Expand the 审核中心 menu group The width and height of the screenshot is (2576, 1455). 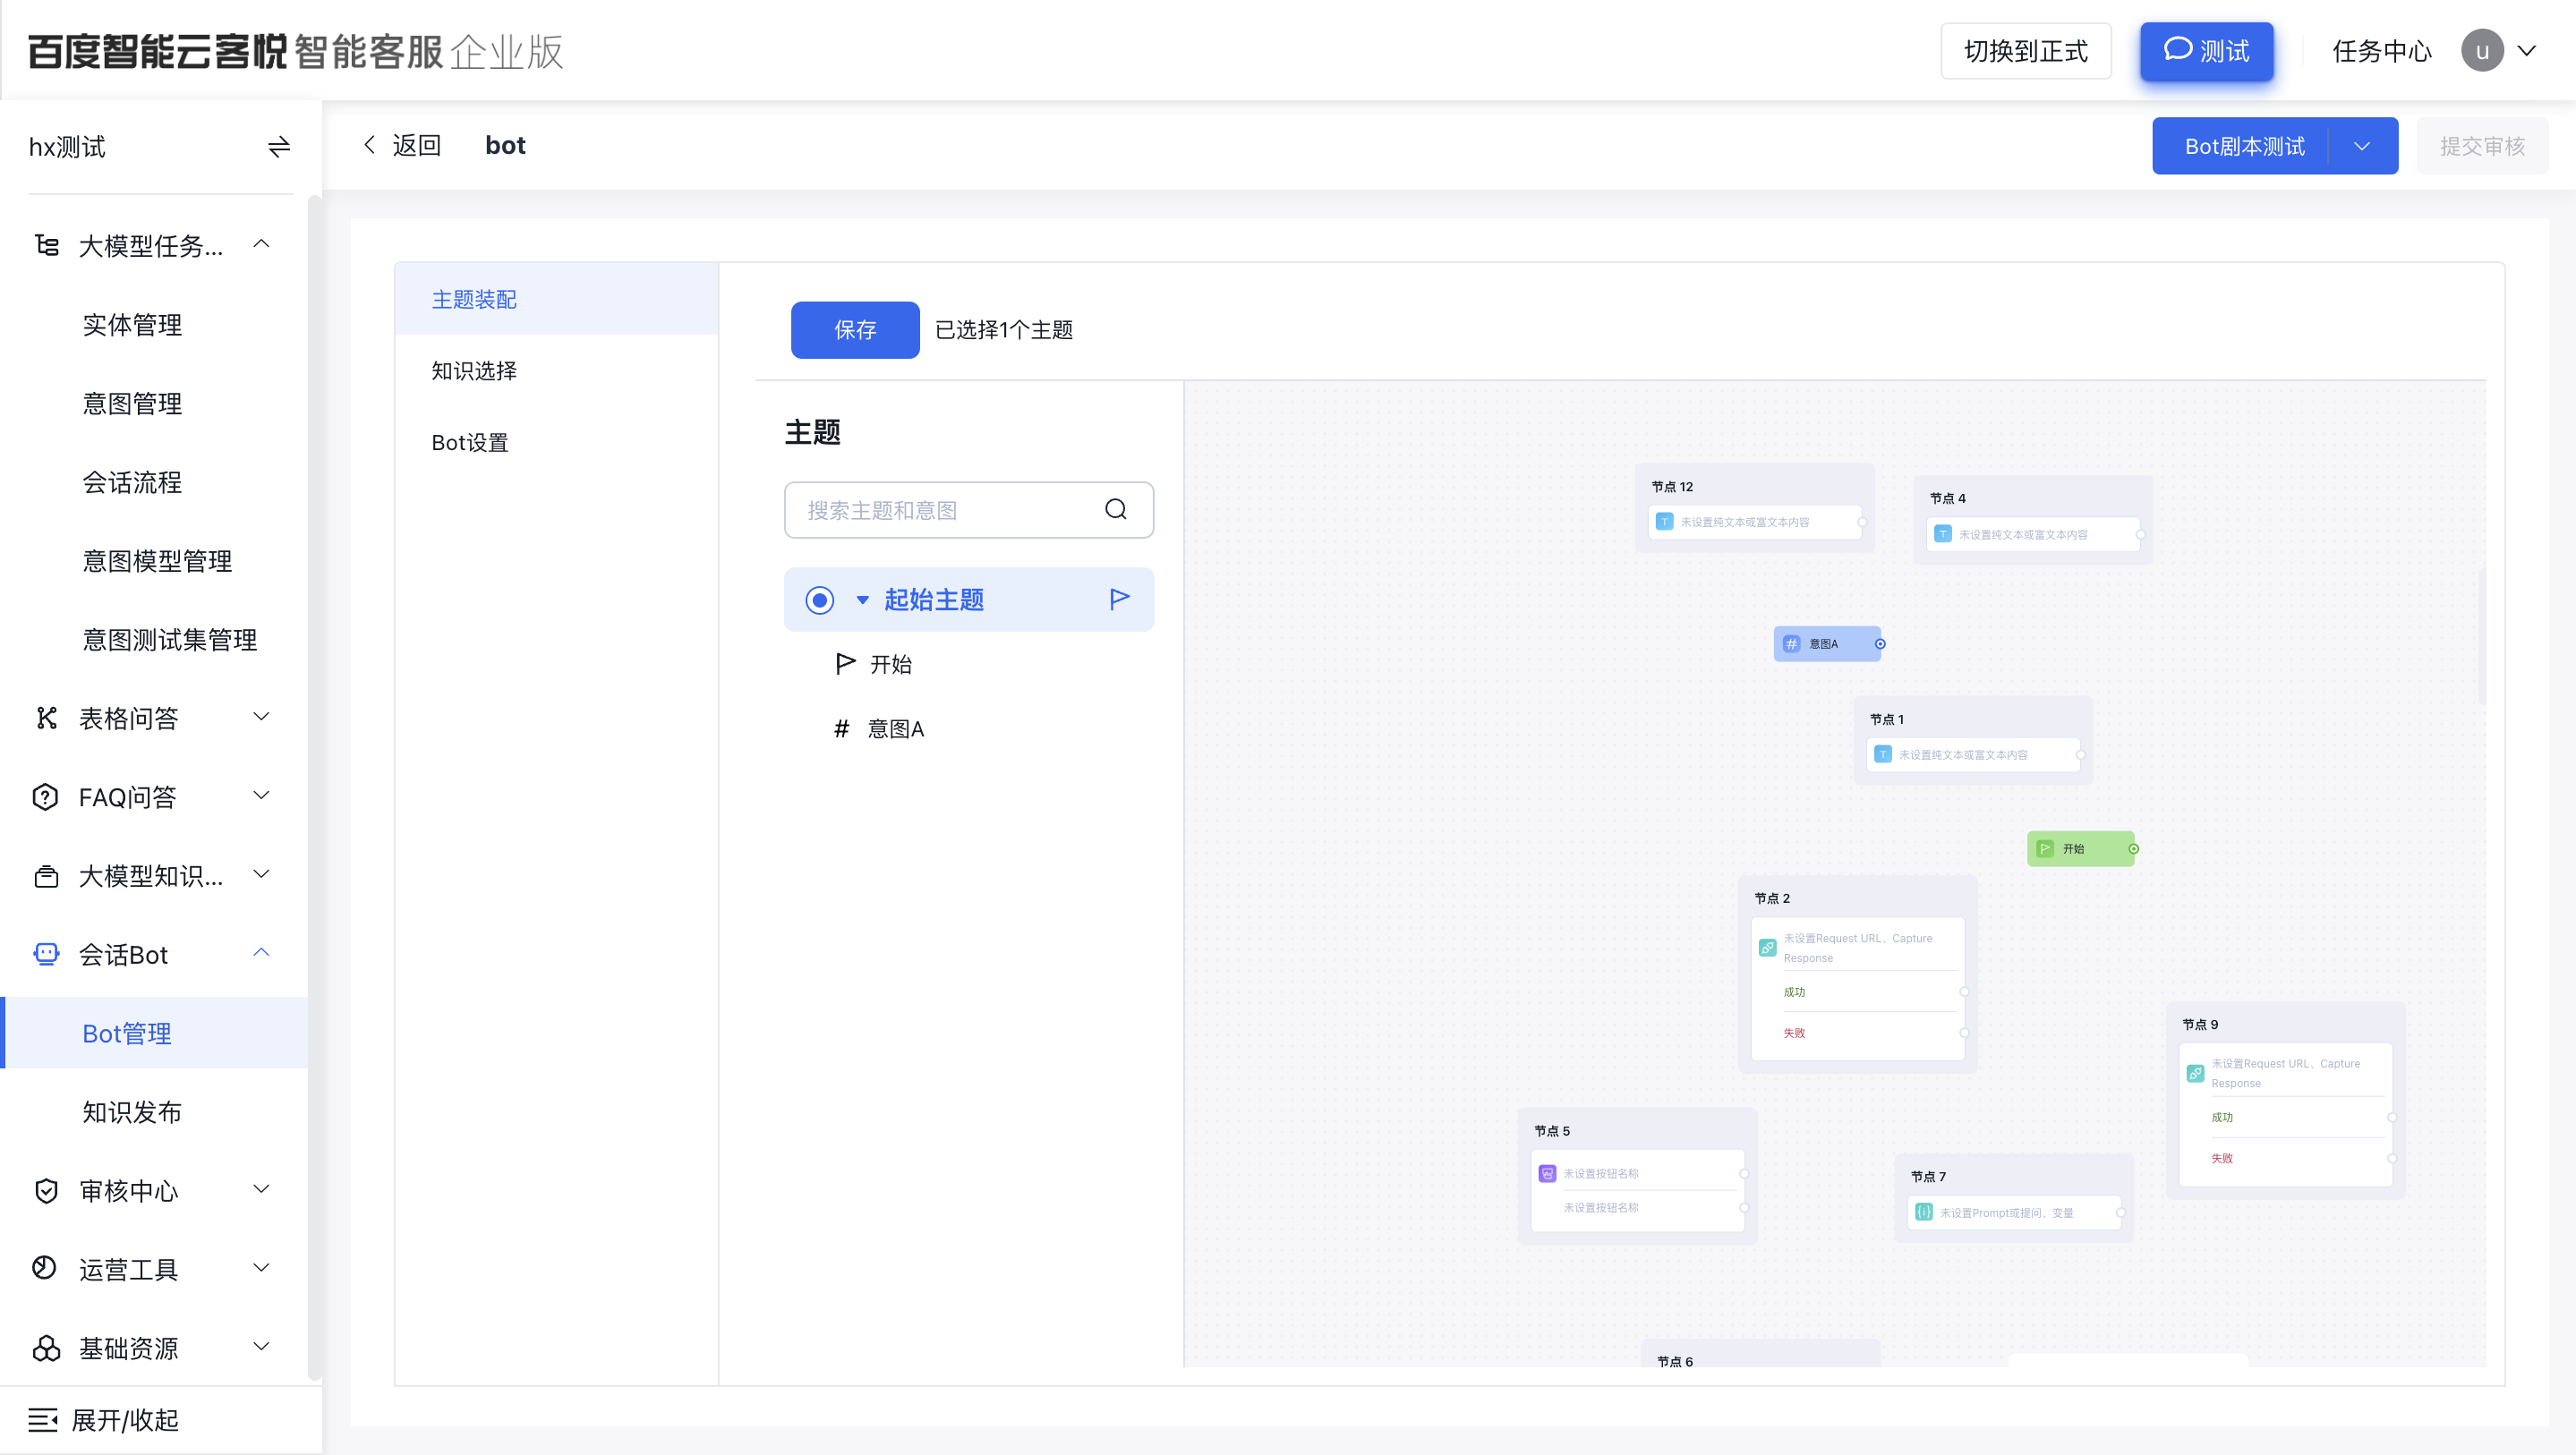(x=261, y=1189)
